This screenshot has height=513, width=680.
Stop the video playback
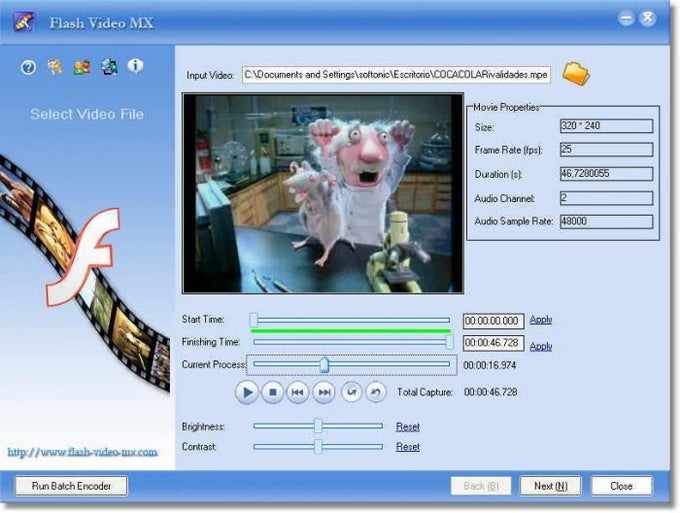272,392
